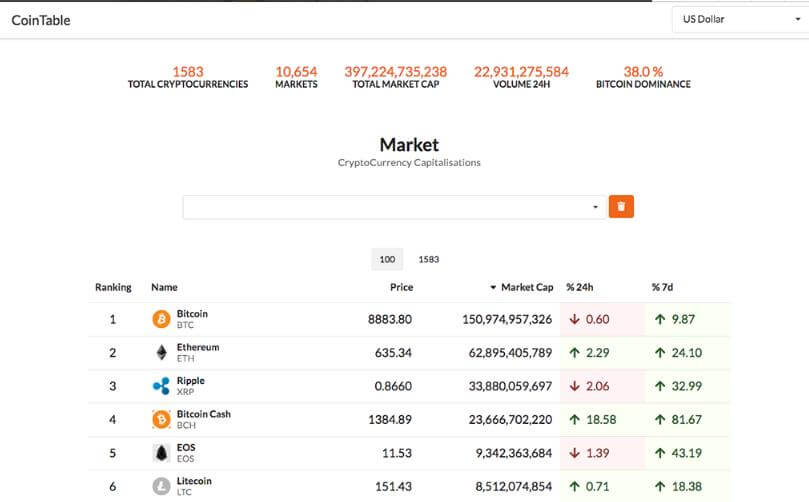This screenshot has width=809, height=502.
Task: Click the EOS logo icon
Action: tap(161, 453)
